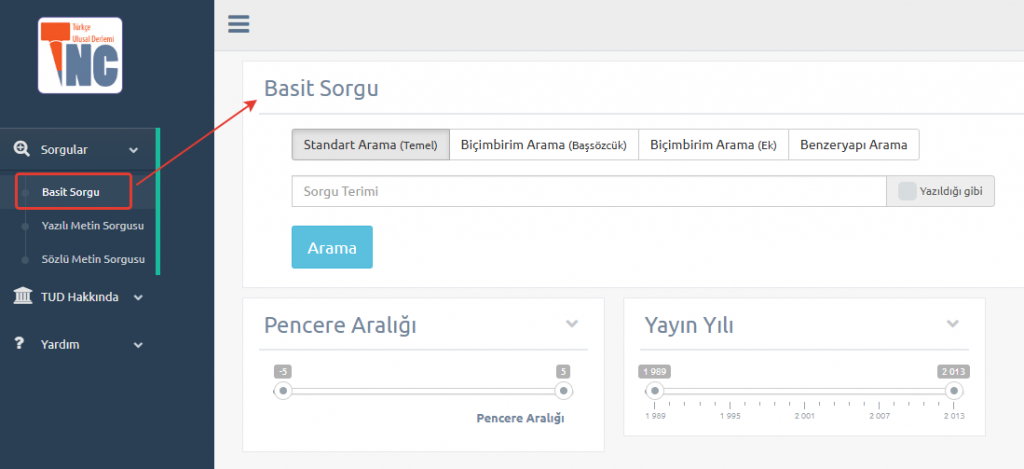Open the Biçimbirim Arama (Ek) tab
This screenshot has height=469, width=1024.
(x=713, y=145)
